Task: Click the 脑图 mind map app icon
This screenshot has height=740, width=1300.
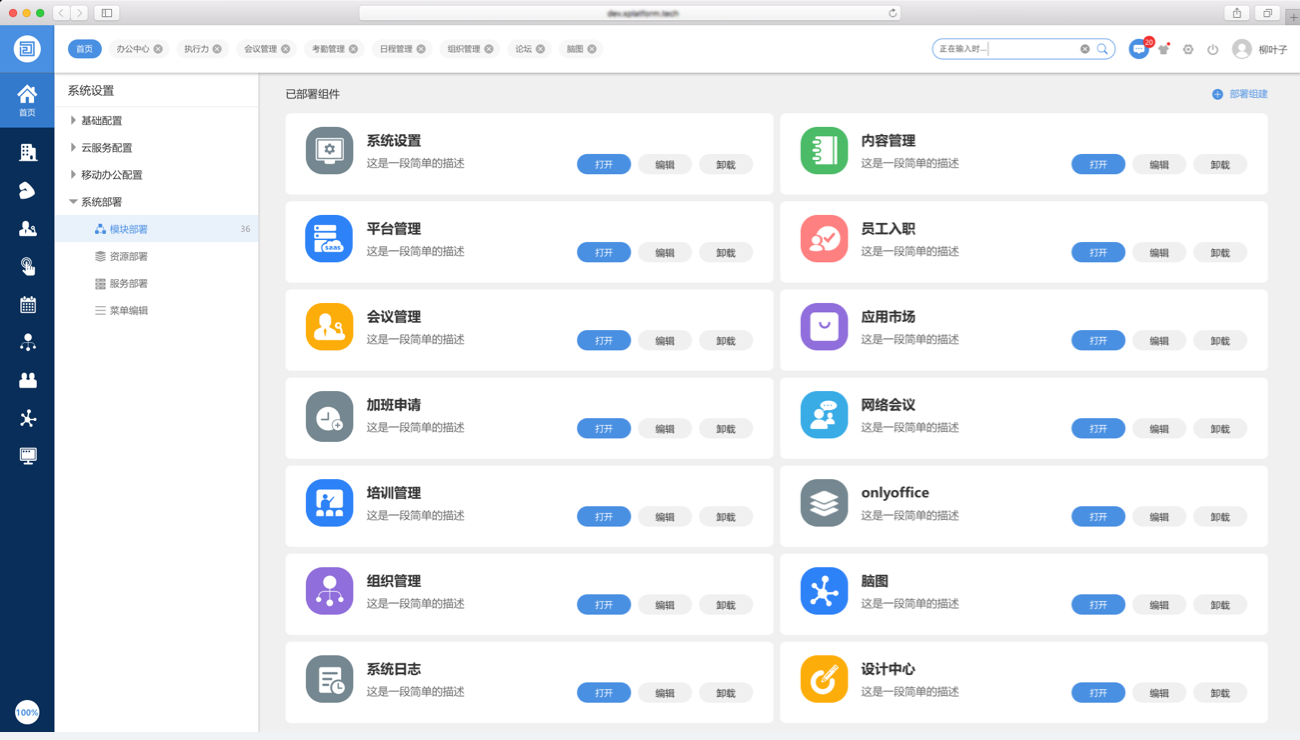Action: point(824,591)
